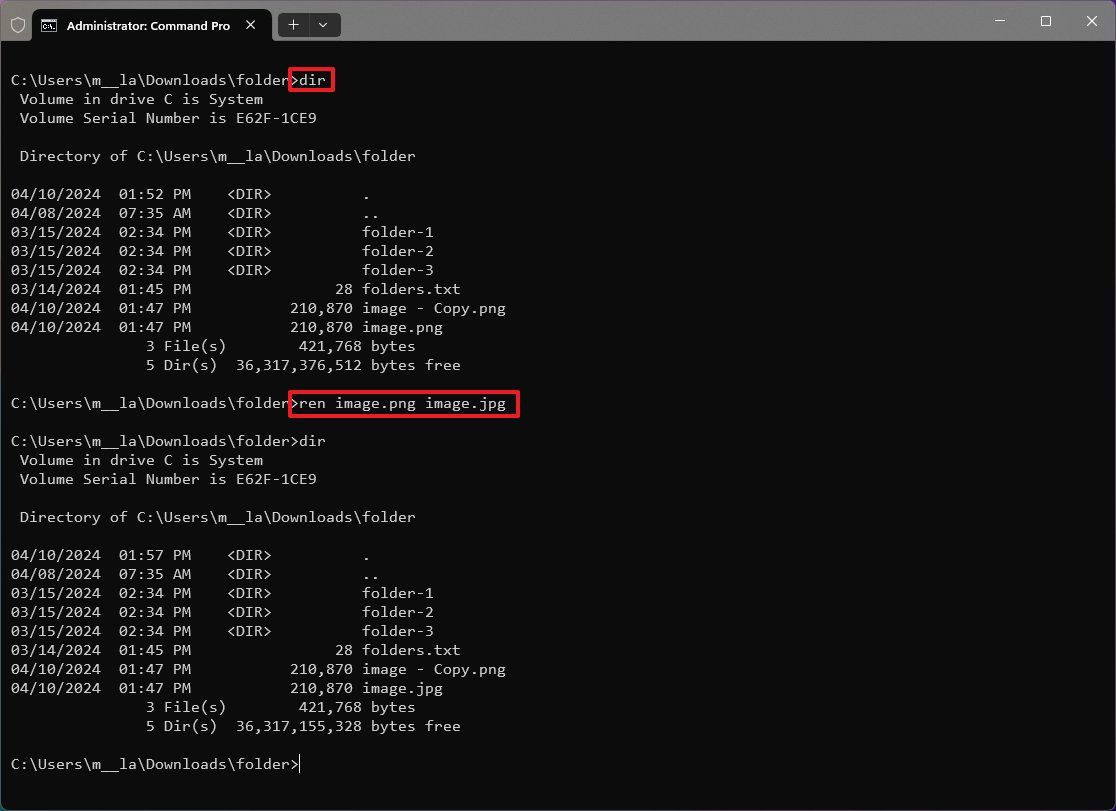The height and width of the screenshot is (811, 1116).
Task: Select the highlighted dir command
Action: pos(310,80)
